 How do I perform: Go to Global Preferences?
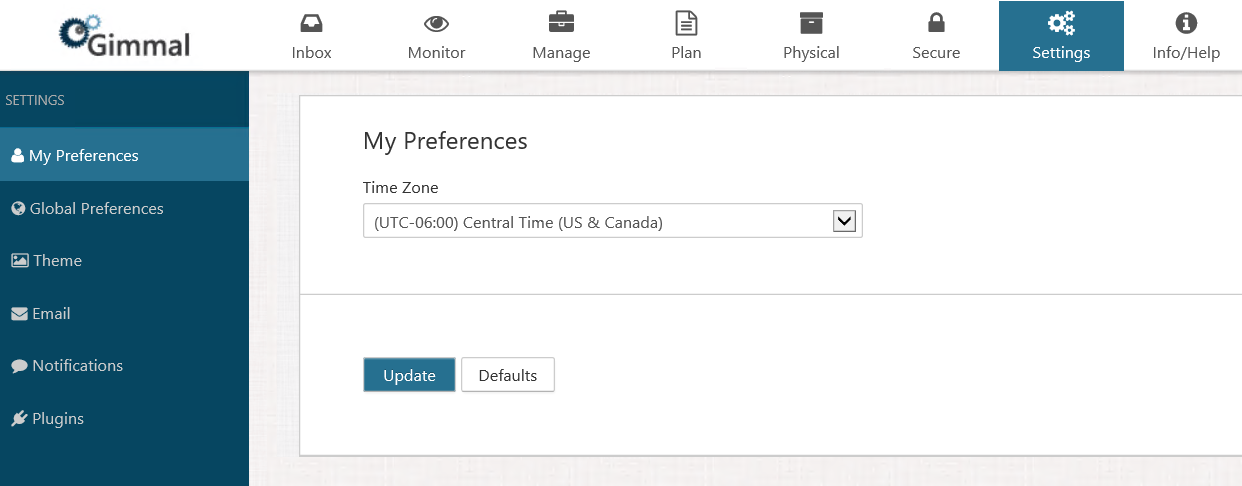pyautogui.click(x=124, y=208)
